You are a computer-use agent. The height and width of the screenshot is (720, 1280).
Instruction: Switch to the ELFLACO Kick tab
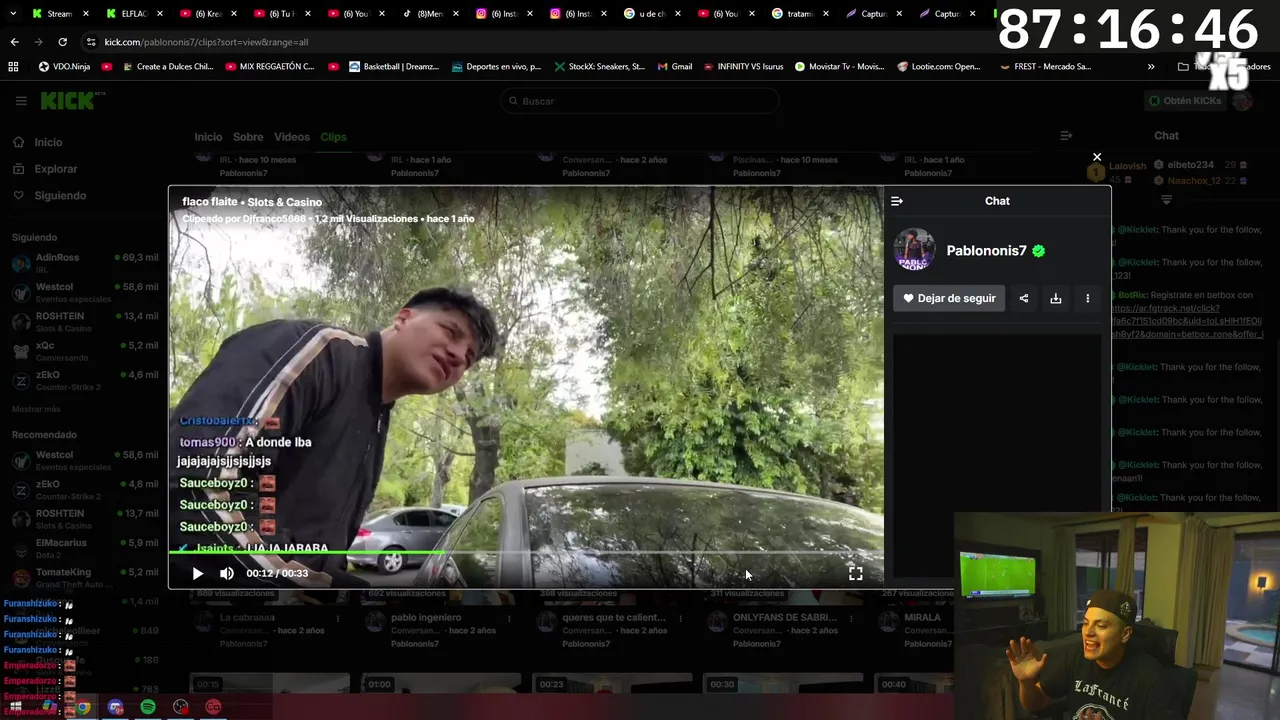135,14
